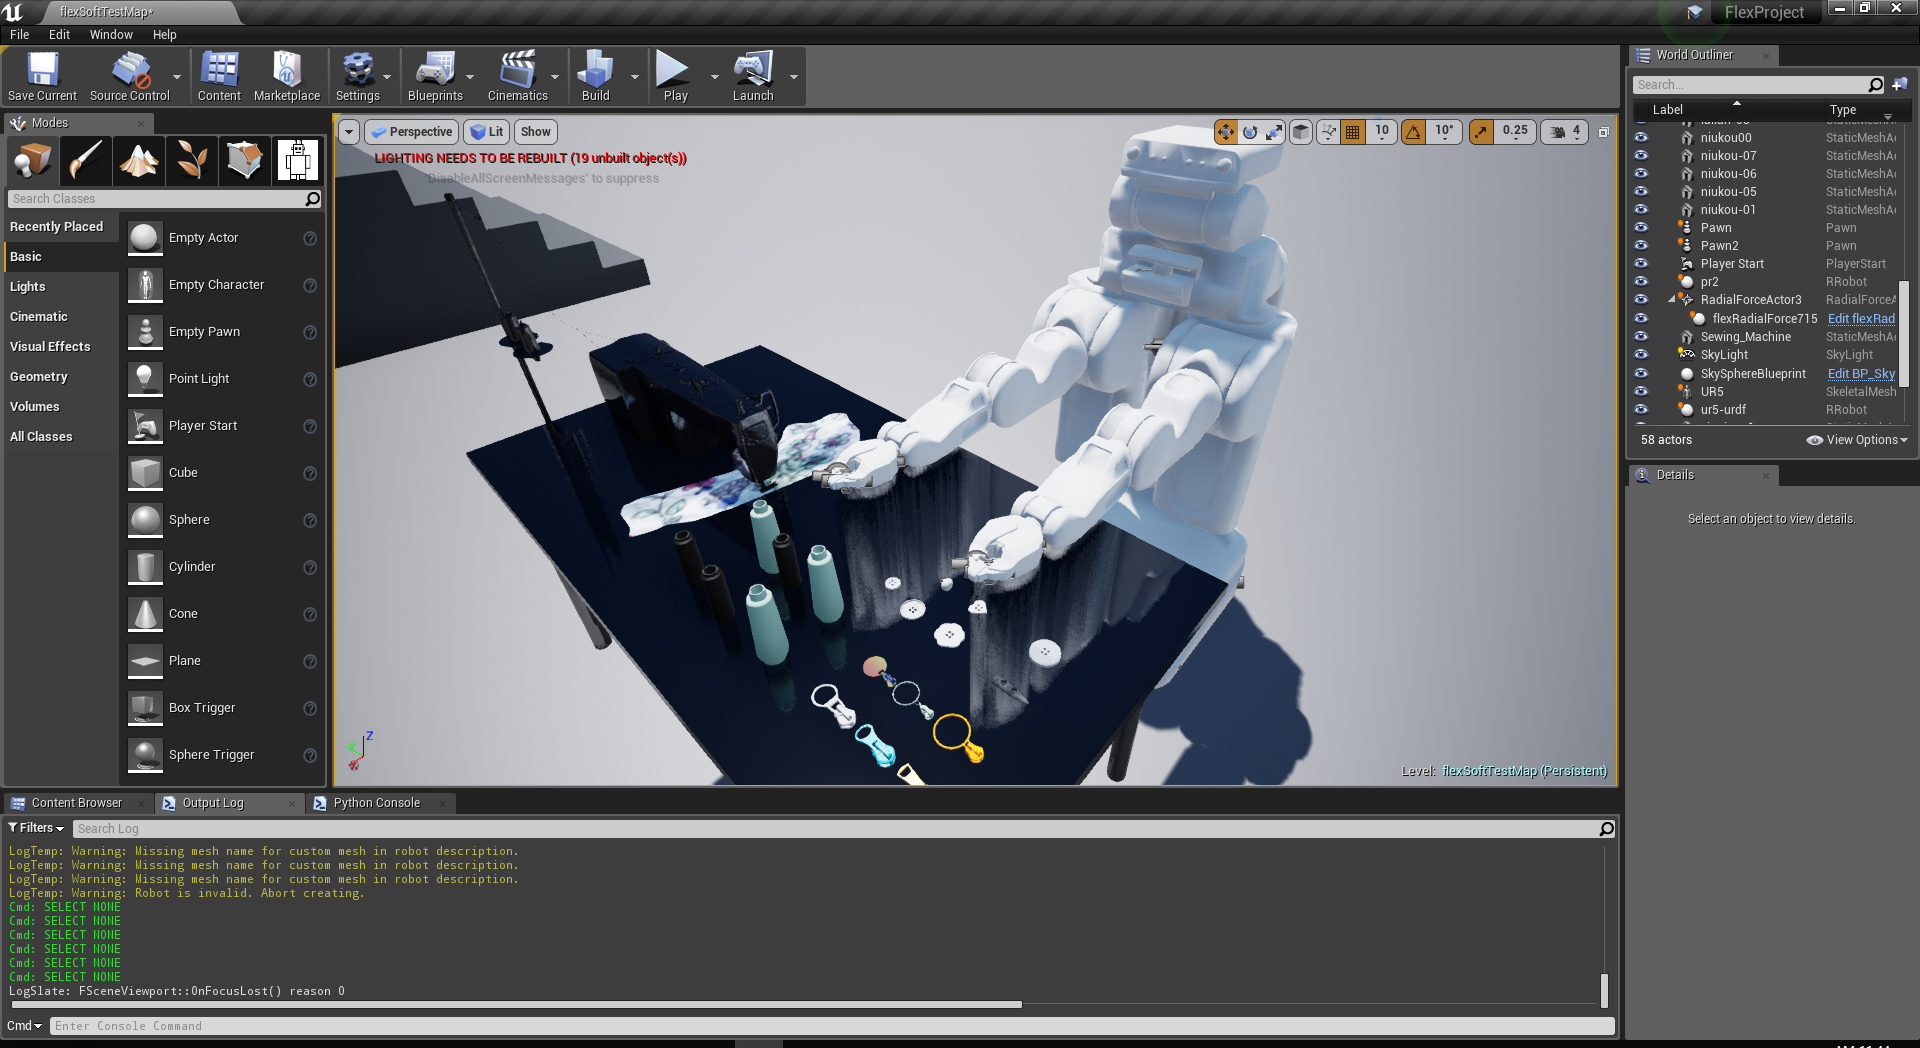The height and width of the screenshot is (1048, 1920).
Task: Select the robot mode icon in Modes
Action: click(297, 160)
